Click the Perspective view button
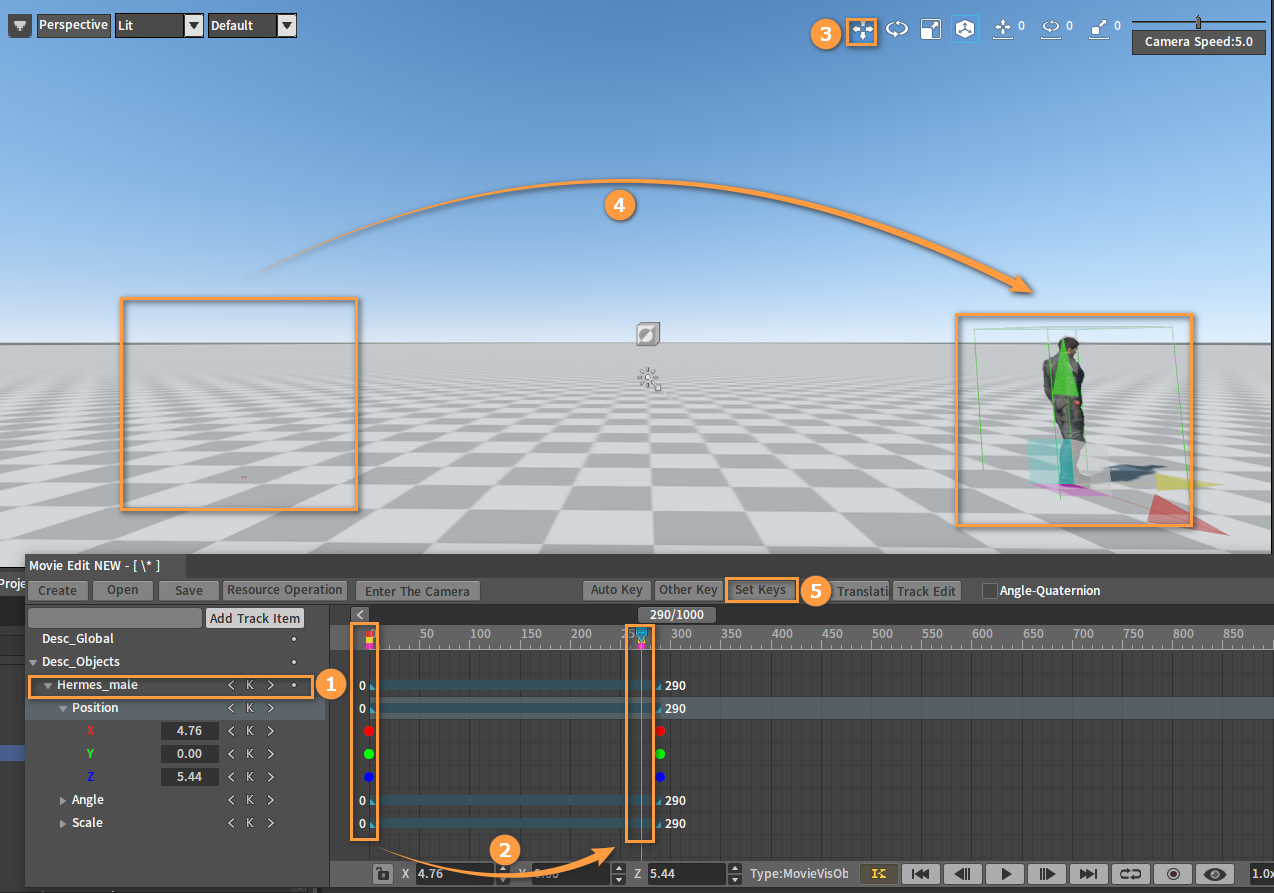Image resolution: width=1274 pixels, height=893 pixels. click(x=73, y=25)
